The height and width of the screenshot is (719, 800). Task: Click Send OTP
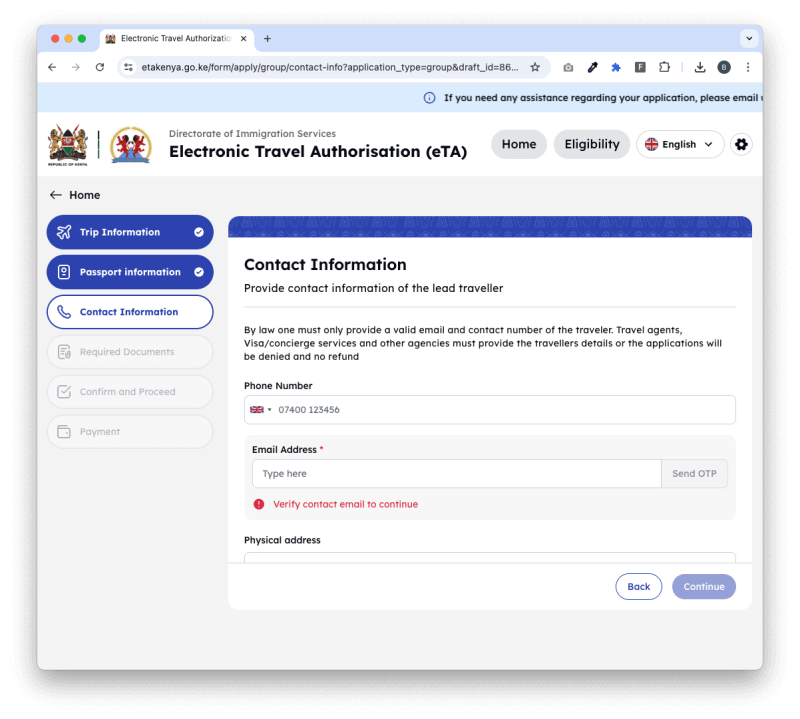pos(694,474)
